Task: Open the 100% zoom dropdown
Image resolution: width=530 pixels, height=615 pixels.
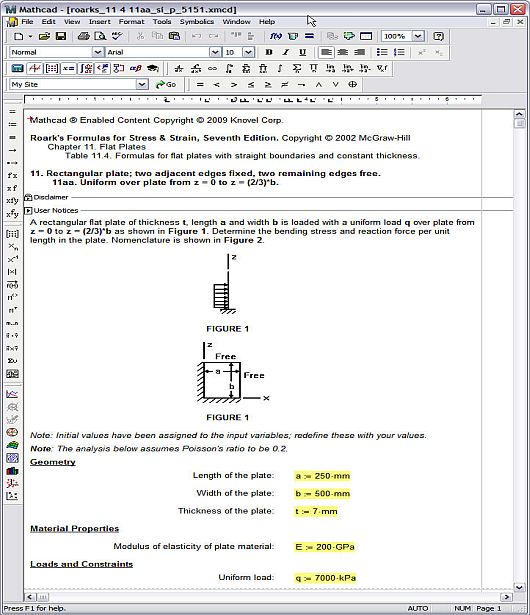Action: coord(418,36)
